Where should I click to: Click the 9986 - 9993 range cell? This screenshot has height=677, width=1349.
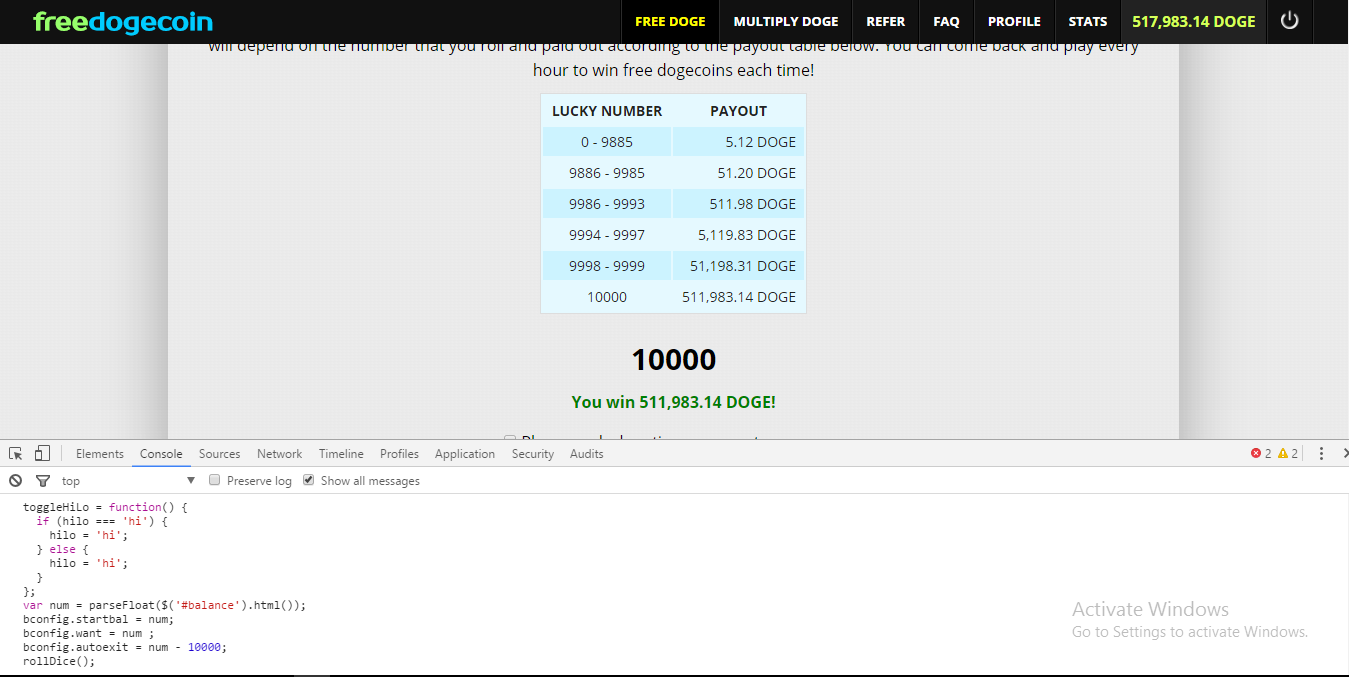pos(607,204)
